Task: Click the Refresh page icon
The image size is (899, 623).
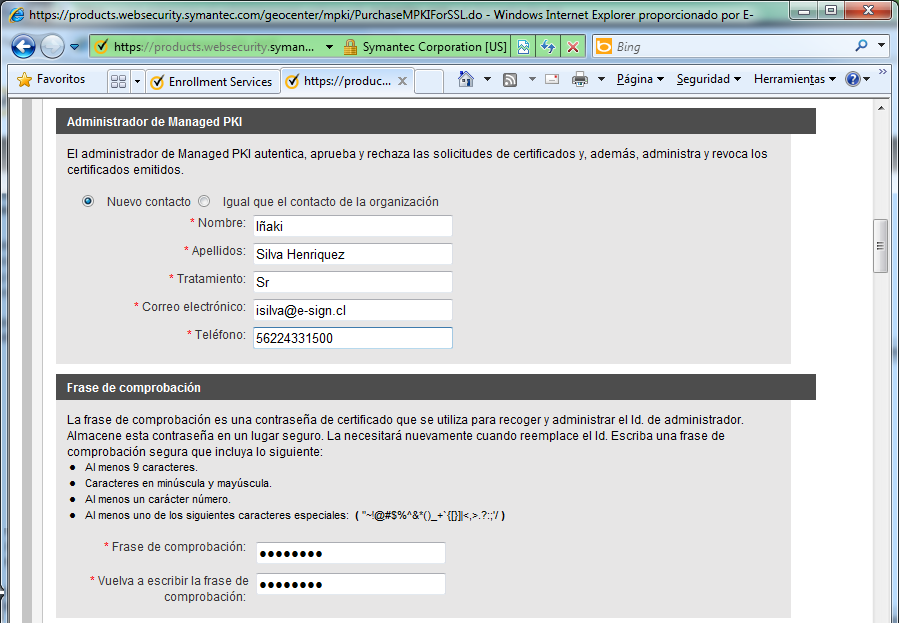Action: click(x=548, y=47)
